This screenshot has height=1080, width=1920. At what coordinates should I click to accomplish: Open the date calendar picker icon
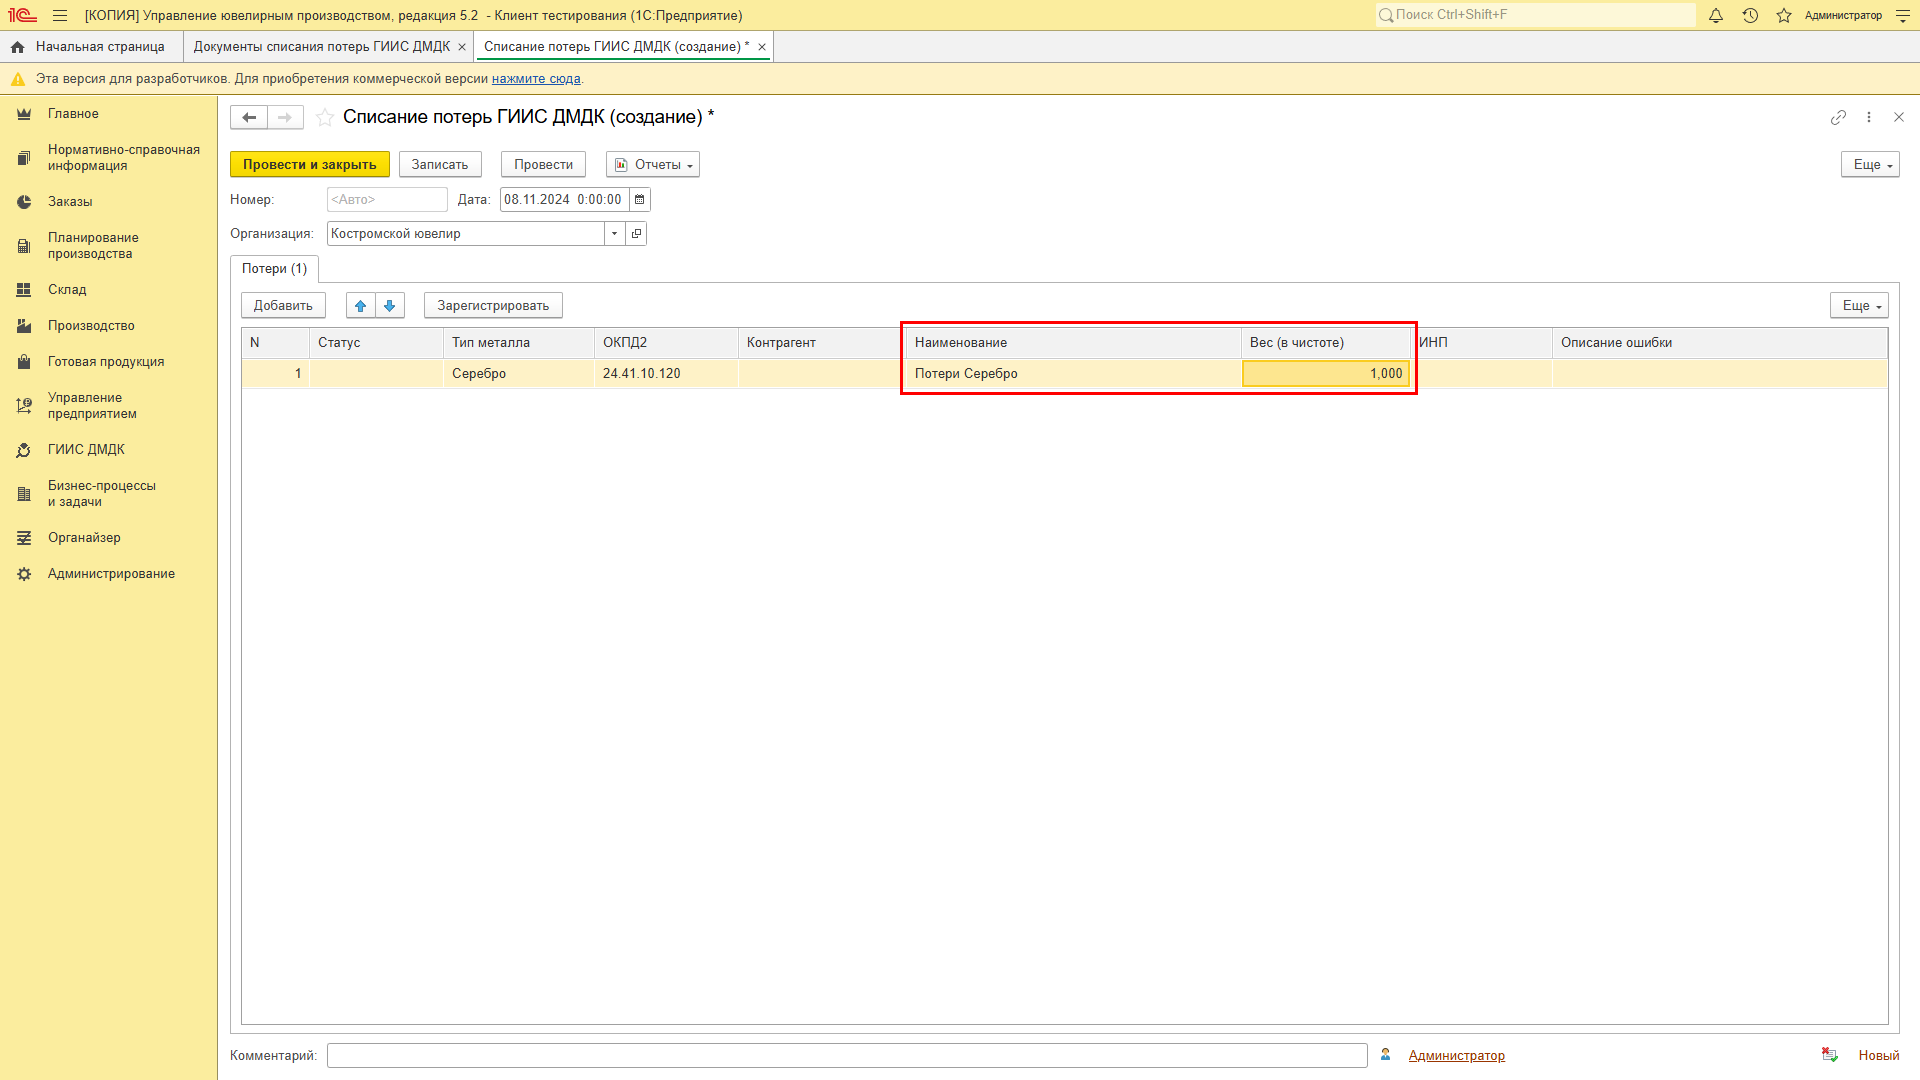[x=640, y=200]
